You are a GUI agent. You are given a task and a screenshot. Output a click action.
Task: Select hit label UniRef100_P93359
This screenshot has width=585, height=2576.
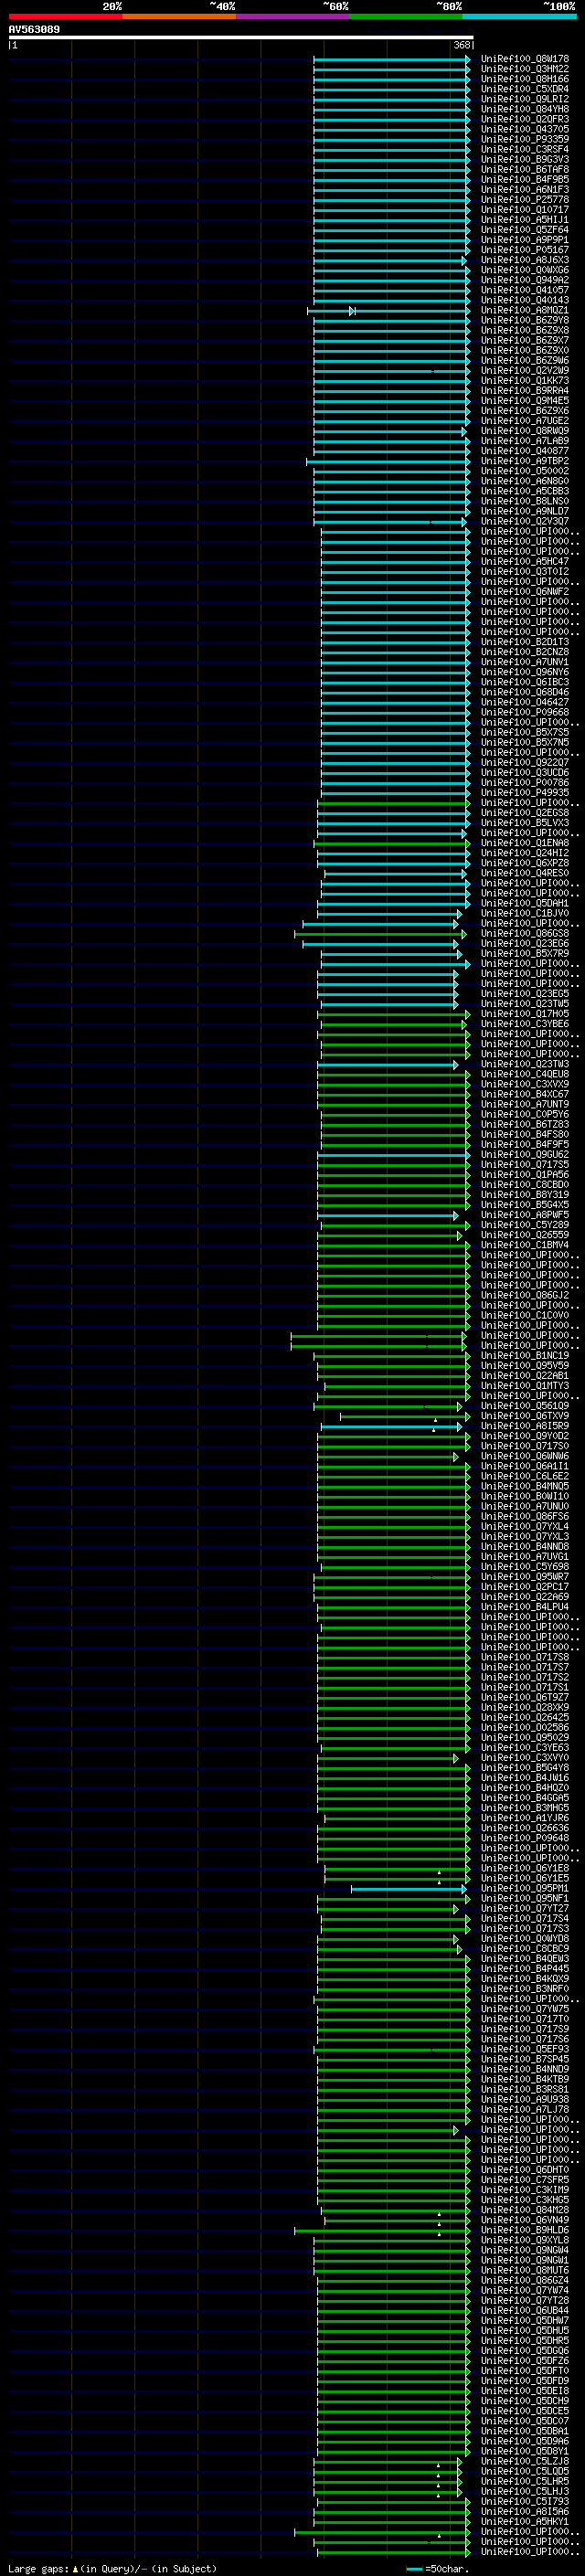tap(525, 139)
